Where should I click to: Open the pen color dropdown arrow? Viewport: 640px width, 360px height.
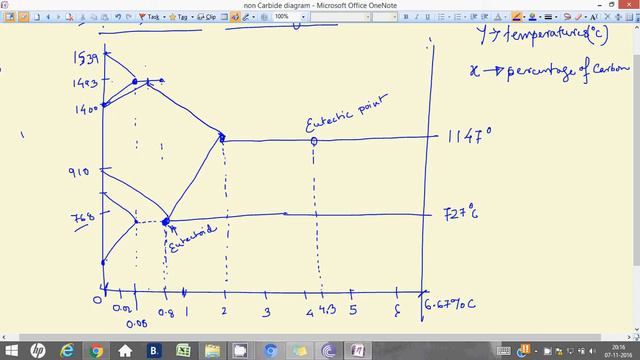coord(524,17)
